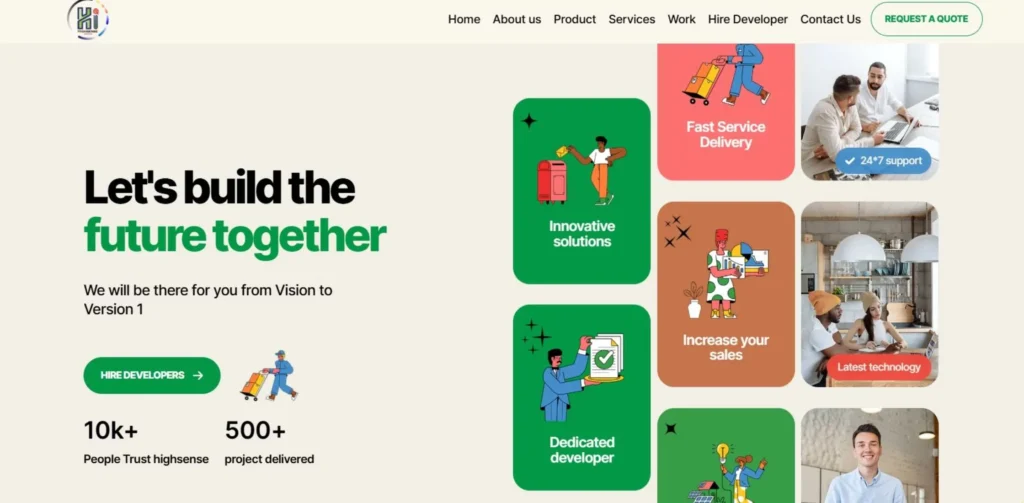Click the Request a Quote button

pyautogui.click(x=926, y=19)
